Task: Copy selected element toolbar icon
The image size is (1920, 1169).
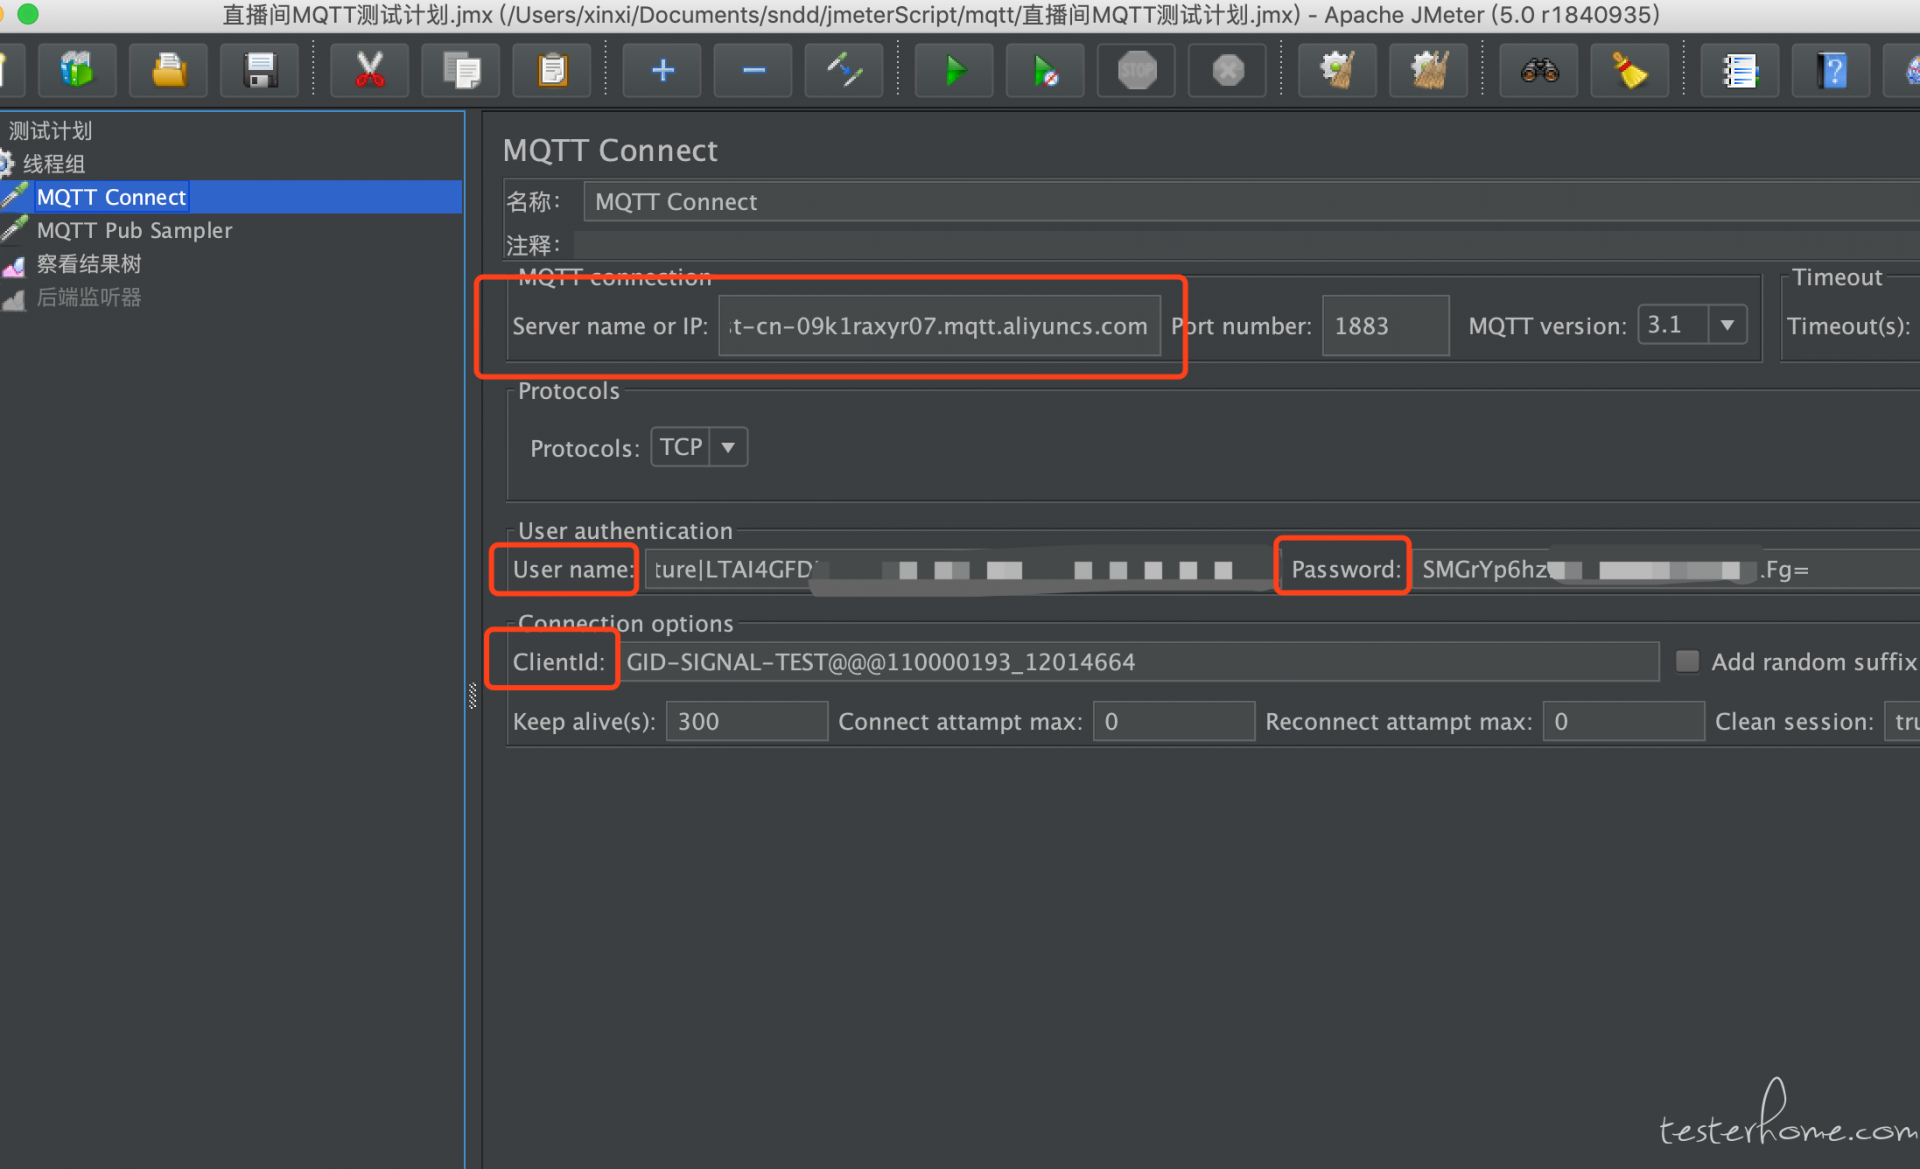Action: [461, 70]
